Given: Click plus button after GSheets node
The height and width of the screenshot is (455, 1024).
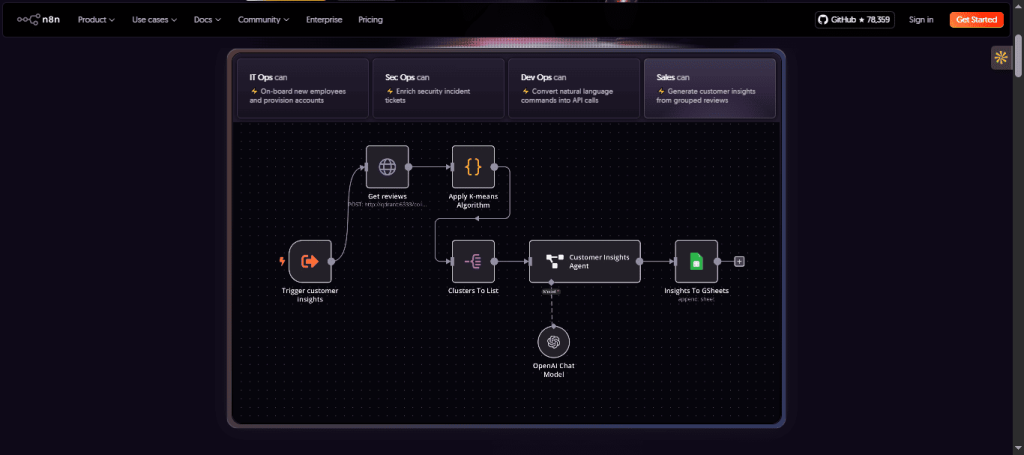Looking at the screenshot, I should click(x=739, y=262).
